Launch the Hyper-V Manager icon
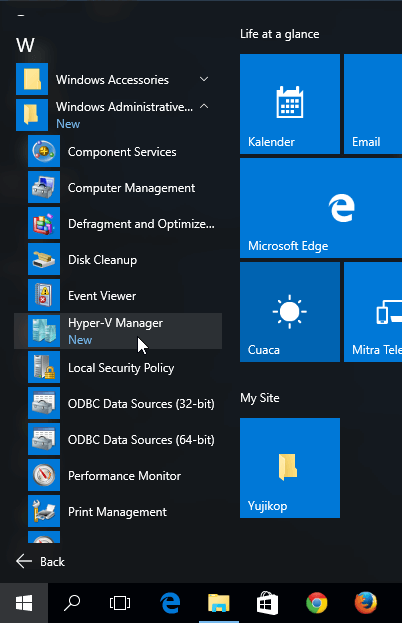The width and height of the screenshot is (402, 623). click(44, 331)
